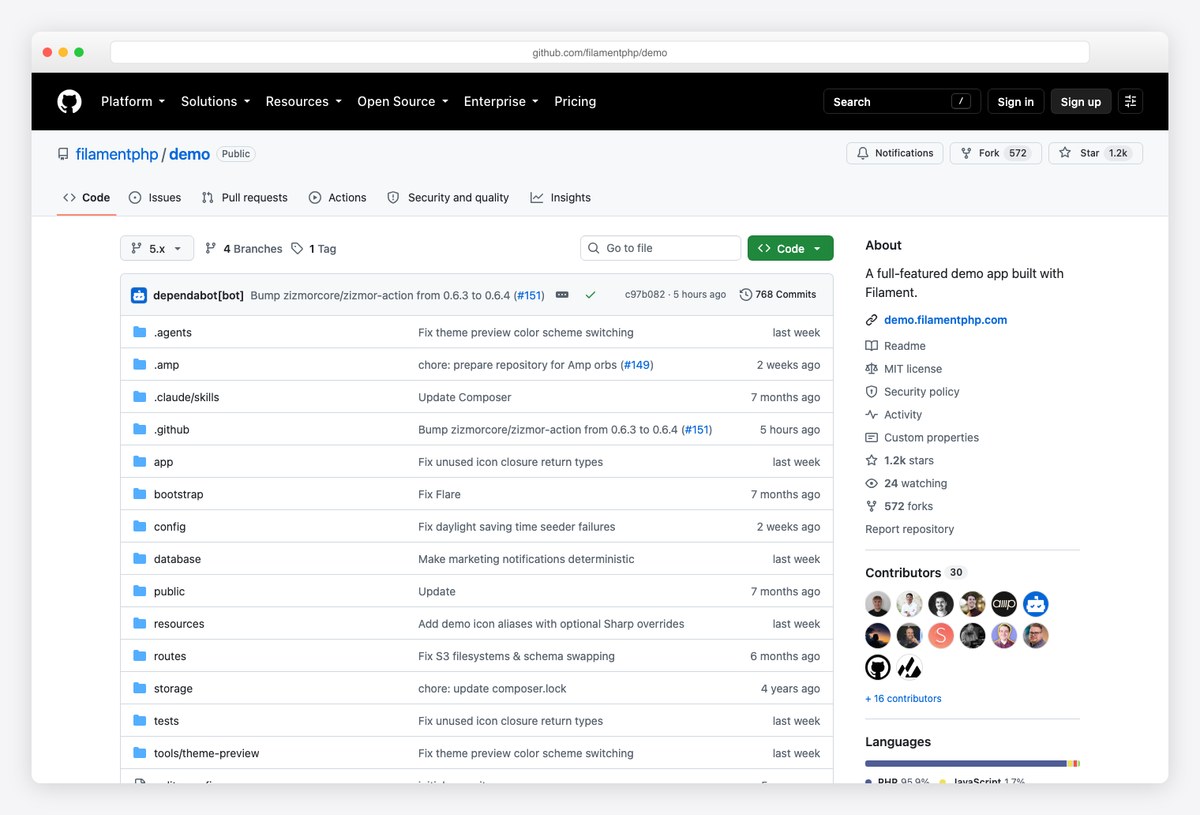Open the filamentphp owner link
Viewport: 1200px width, 815px height.
[117, 154]
